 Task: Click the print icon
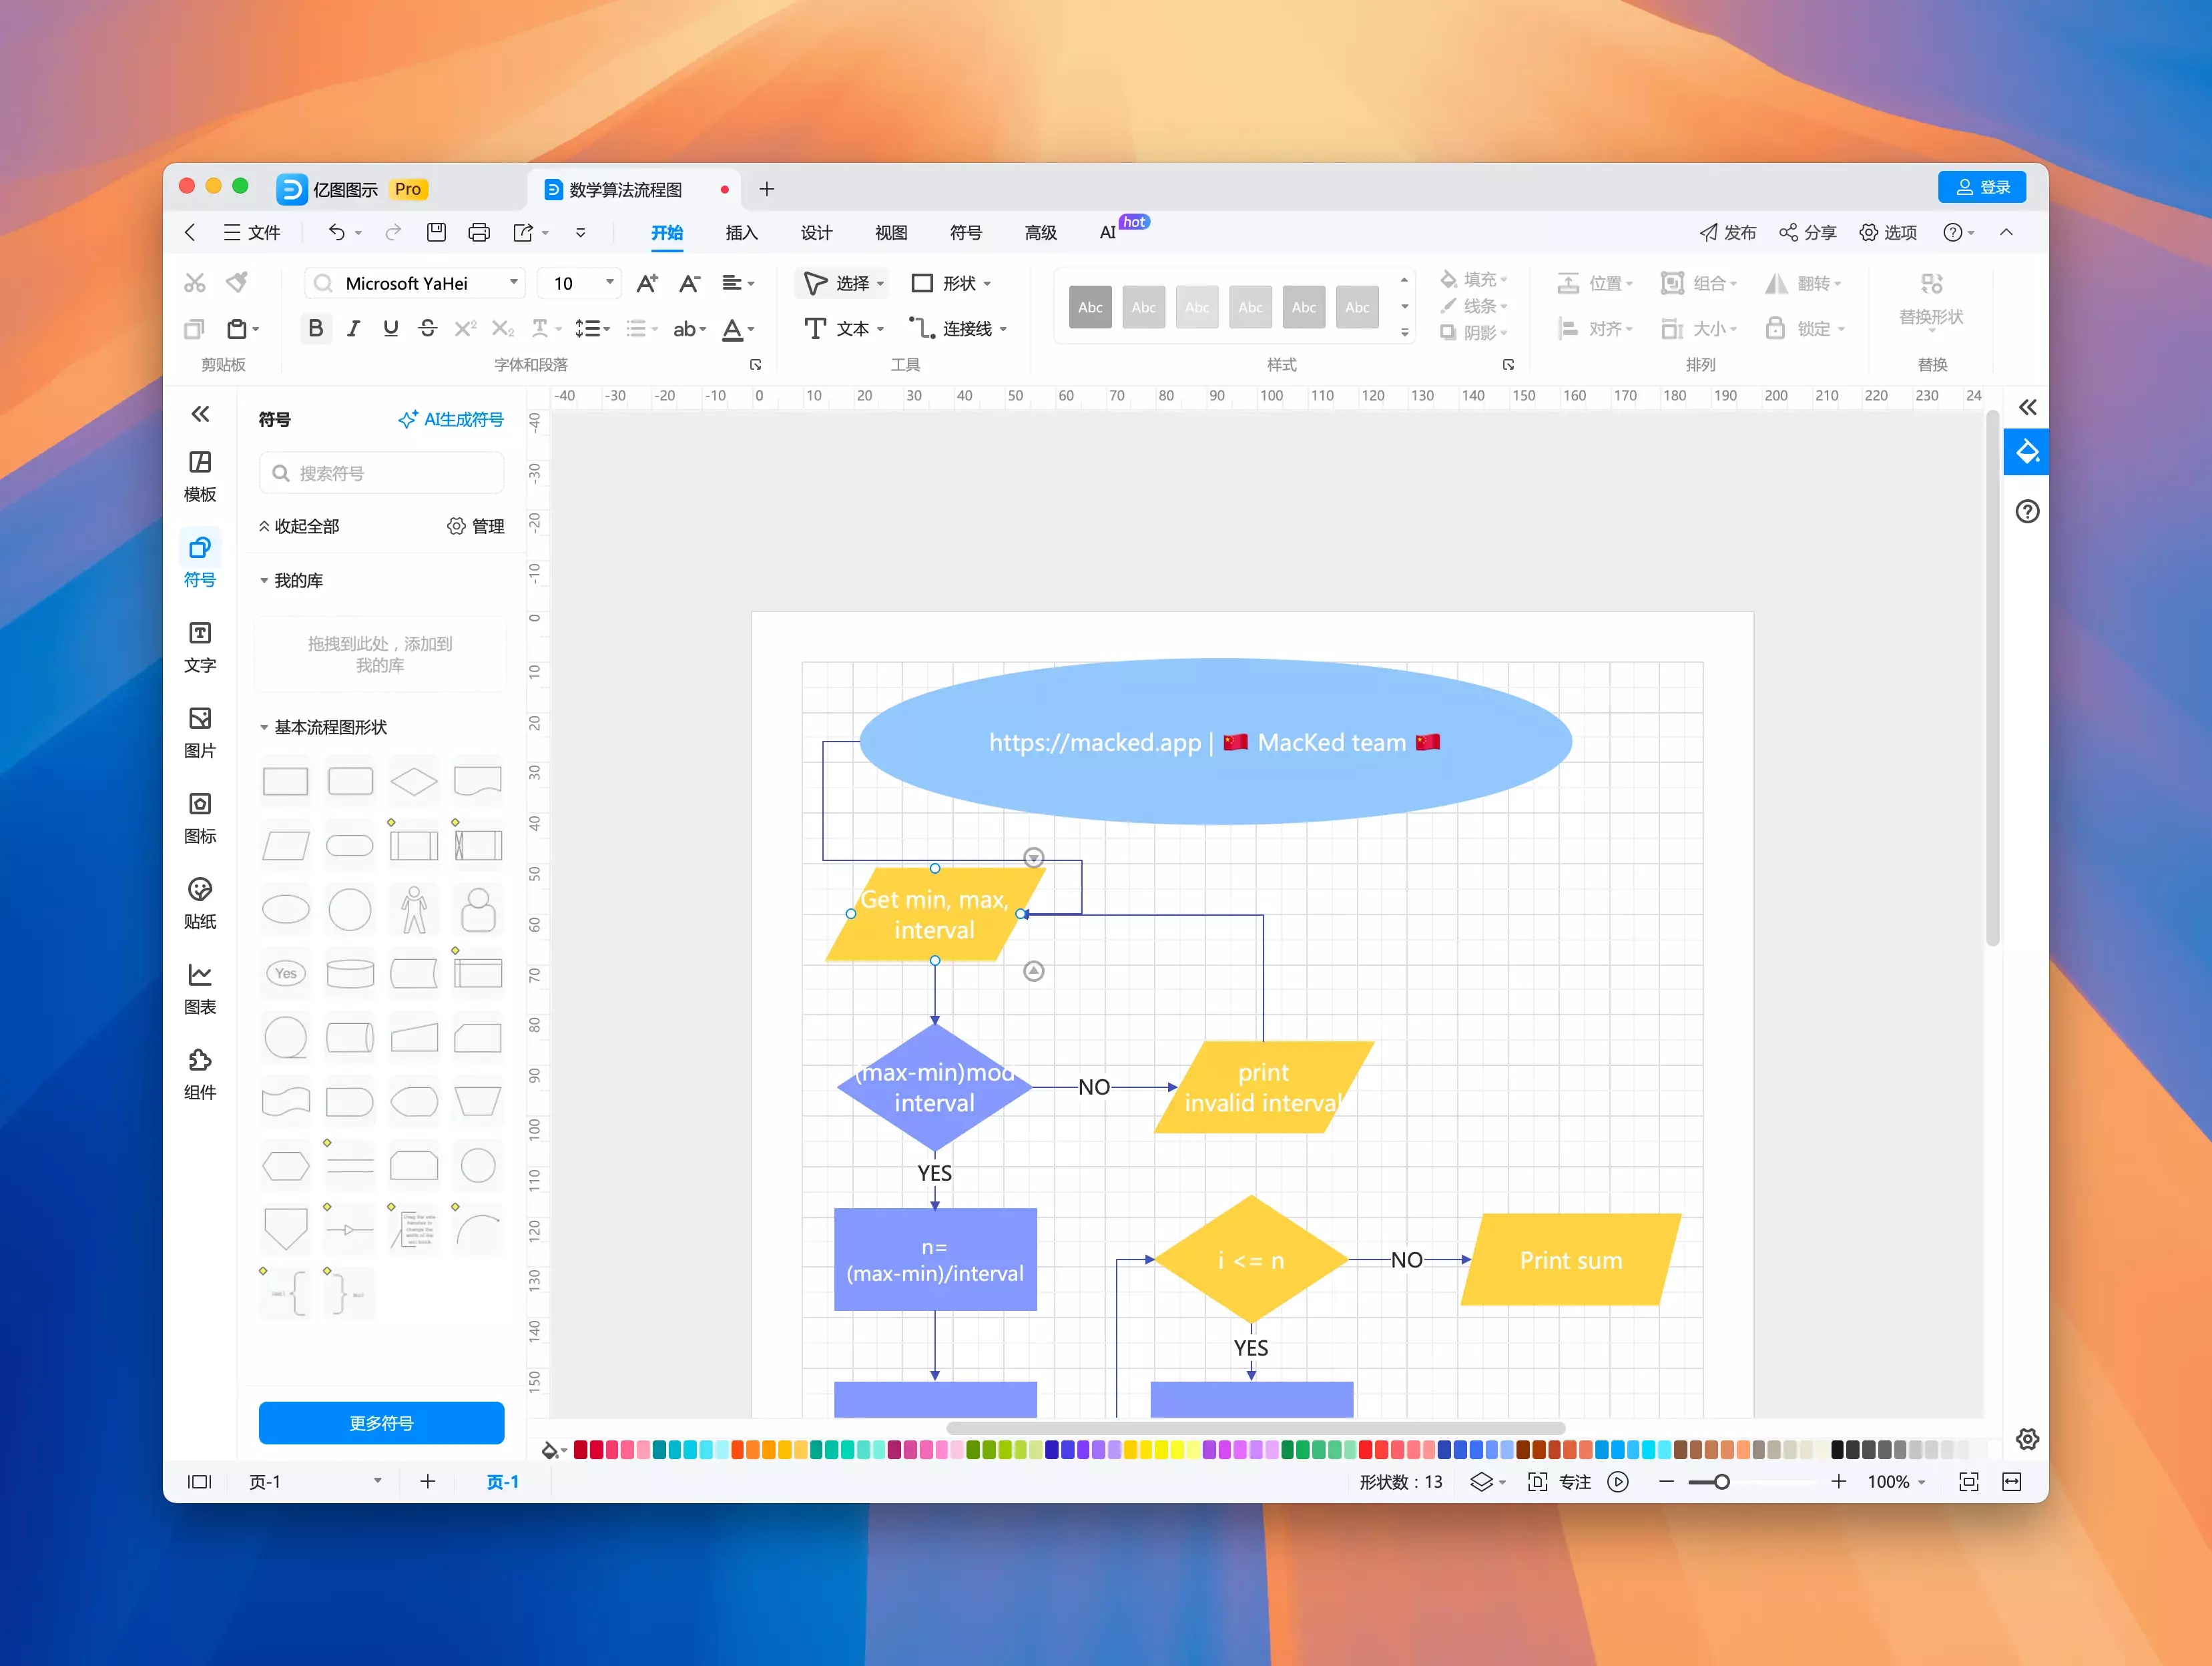coord(479,232)
